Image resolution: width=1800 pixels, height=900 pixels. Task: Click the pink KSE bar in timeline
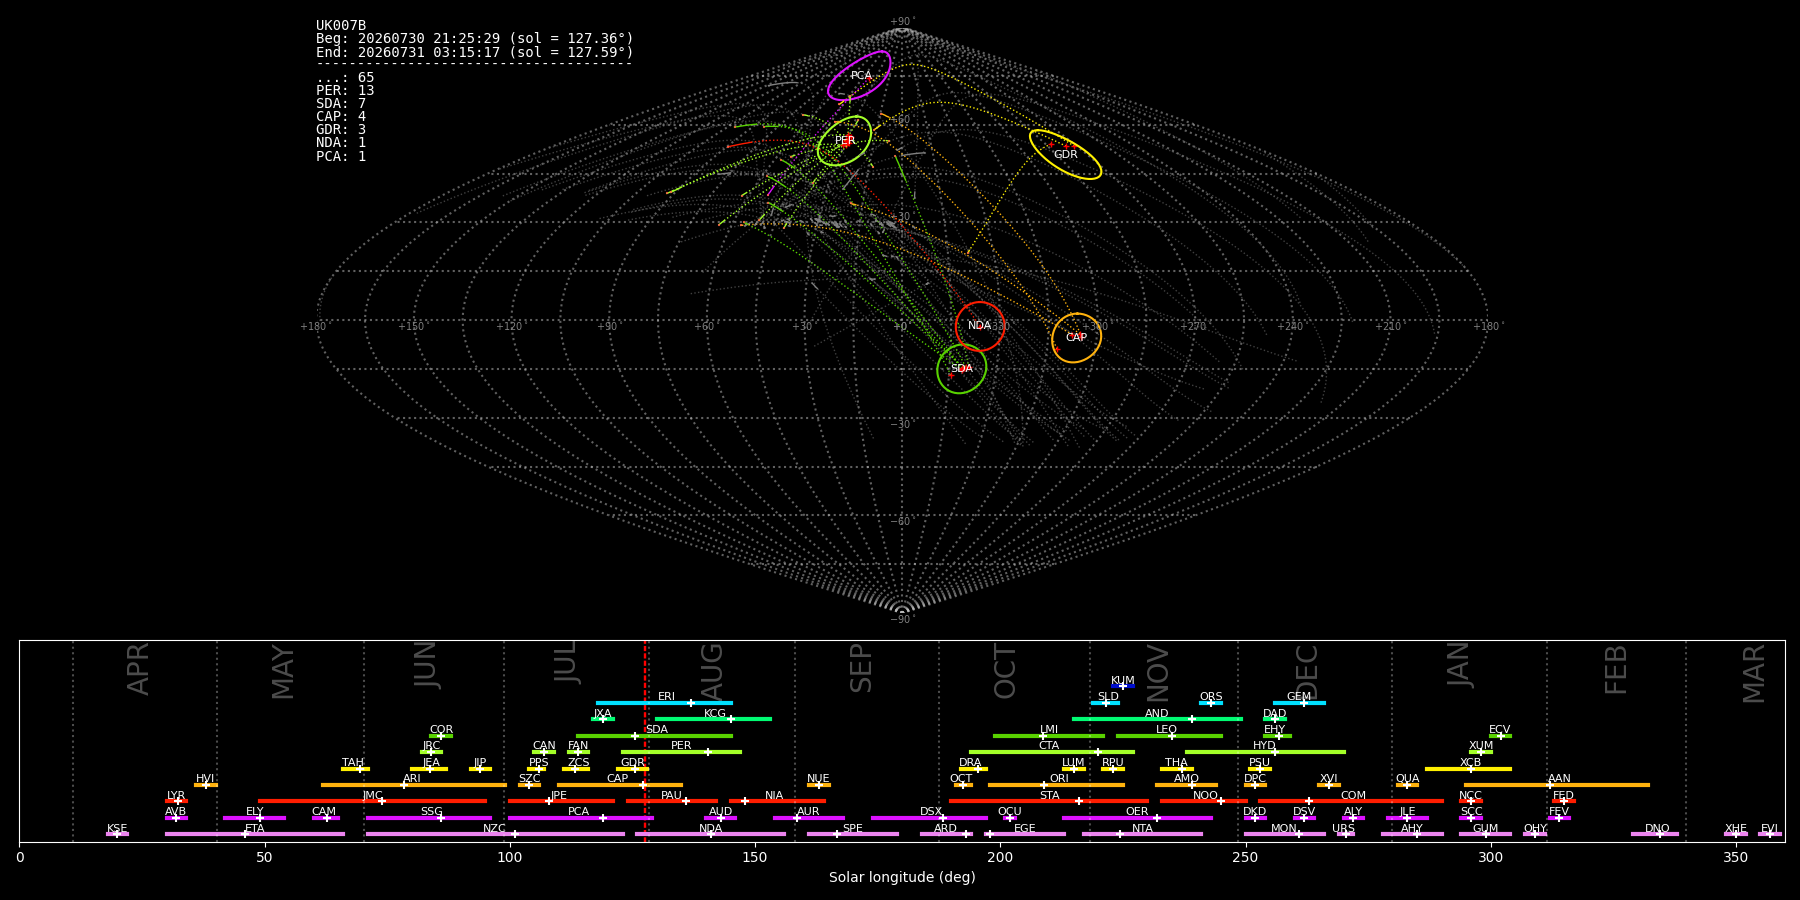[x=117, y=834]
